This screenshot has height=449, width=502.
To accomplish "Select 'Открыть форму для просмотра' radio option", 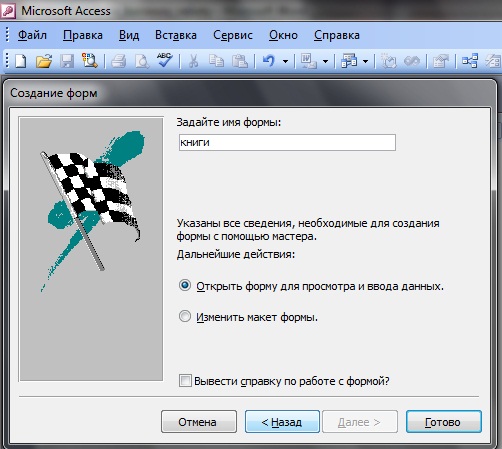I will [x=185, y=286].
